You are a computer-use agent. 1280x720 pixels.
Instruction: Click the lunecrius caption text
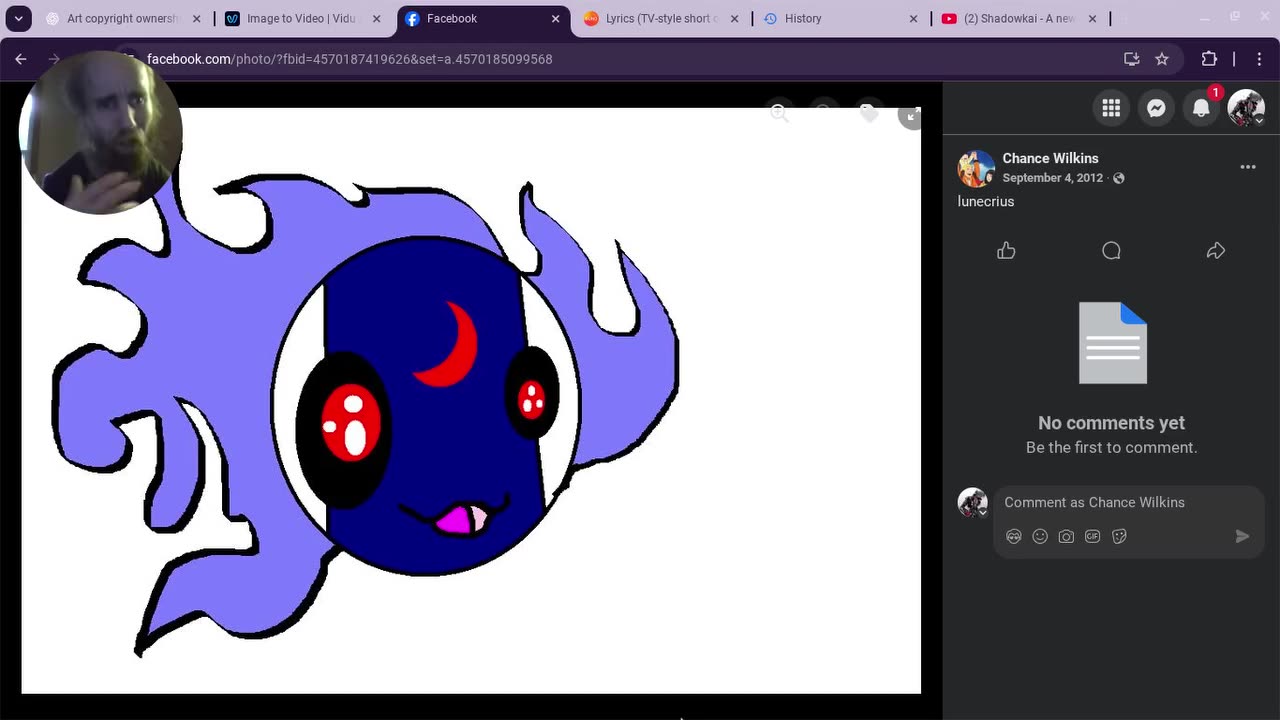986,201
